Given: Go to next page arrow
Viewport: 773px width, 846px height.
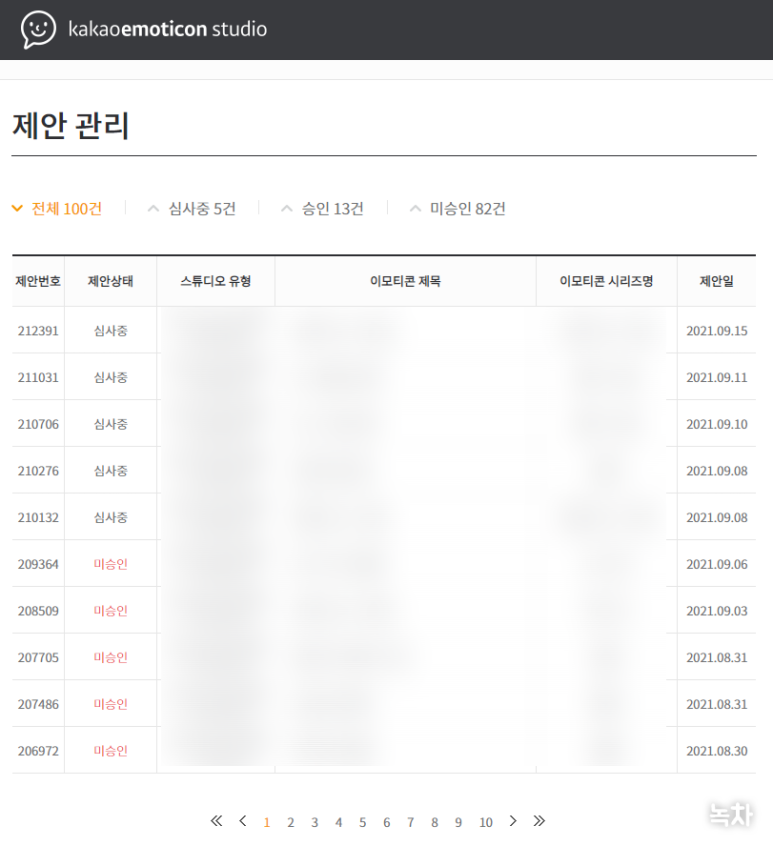Looking at the screenshot, I should [513, 821].
